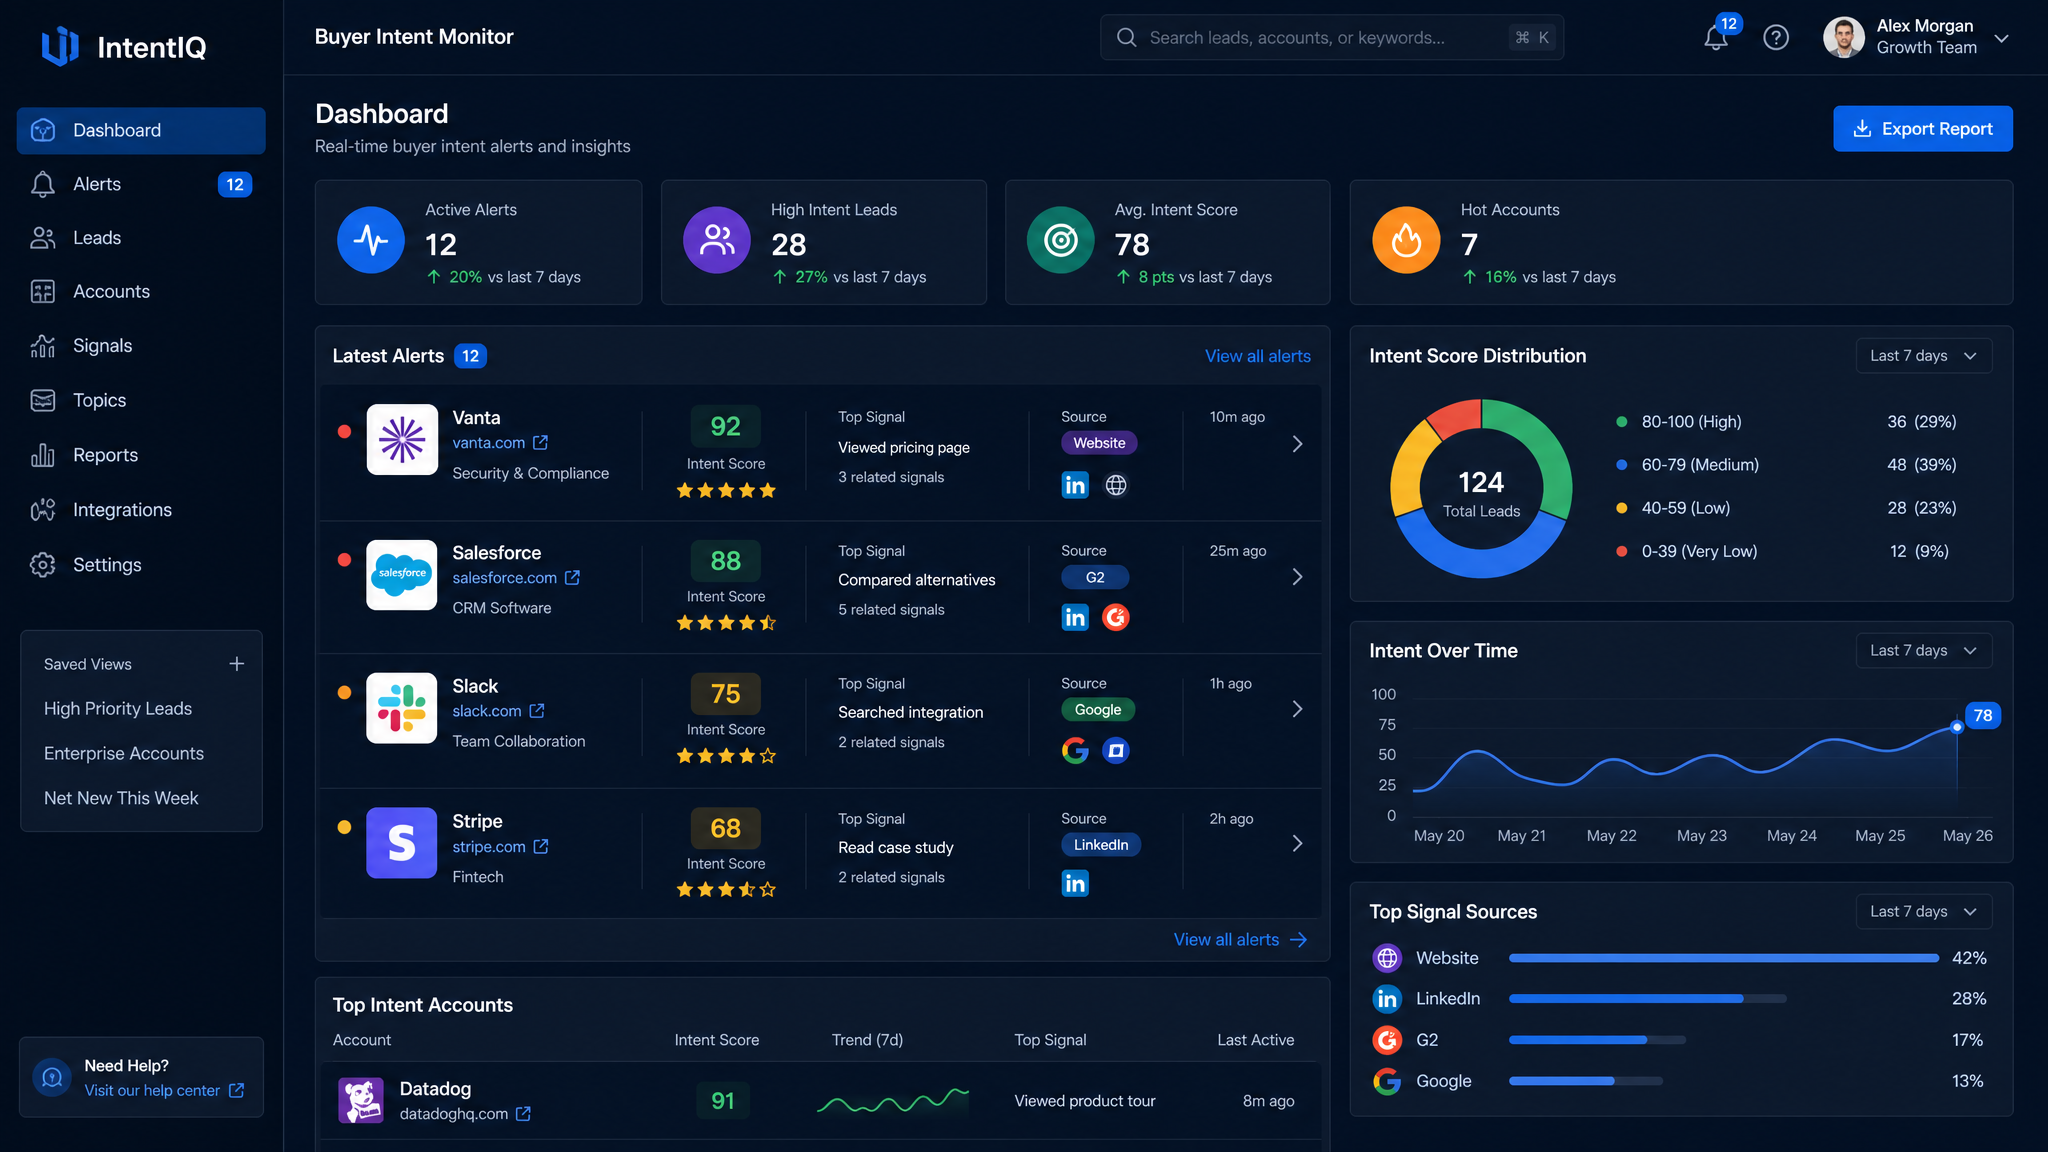The image size is (2048, 1152).
Task: Click the LinkedIn 28% progress bar
Action: (1647, 999)
